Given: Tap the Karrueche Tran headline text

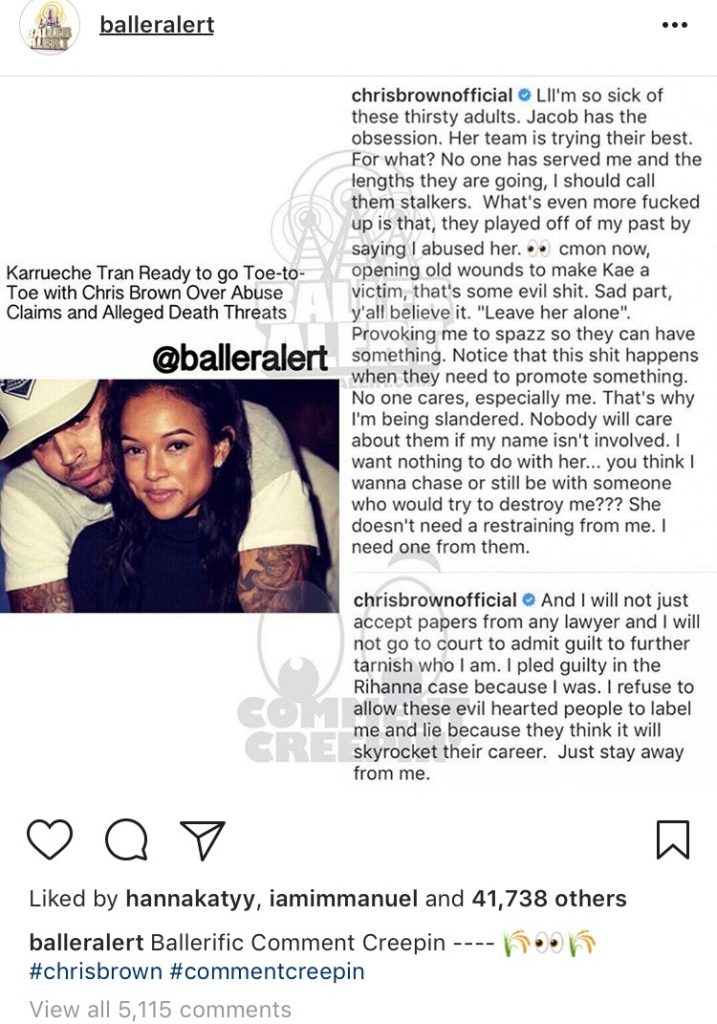Looking at the screenshot, I should click(x=155, y=292).
